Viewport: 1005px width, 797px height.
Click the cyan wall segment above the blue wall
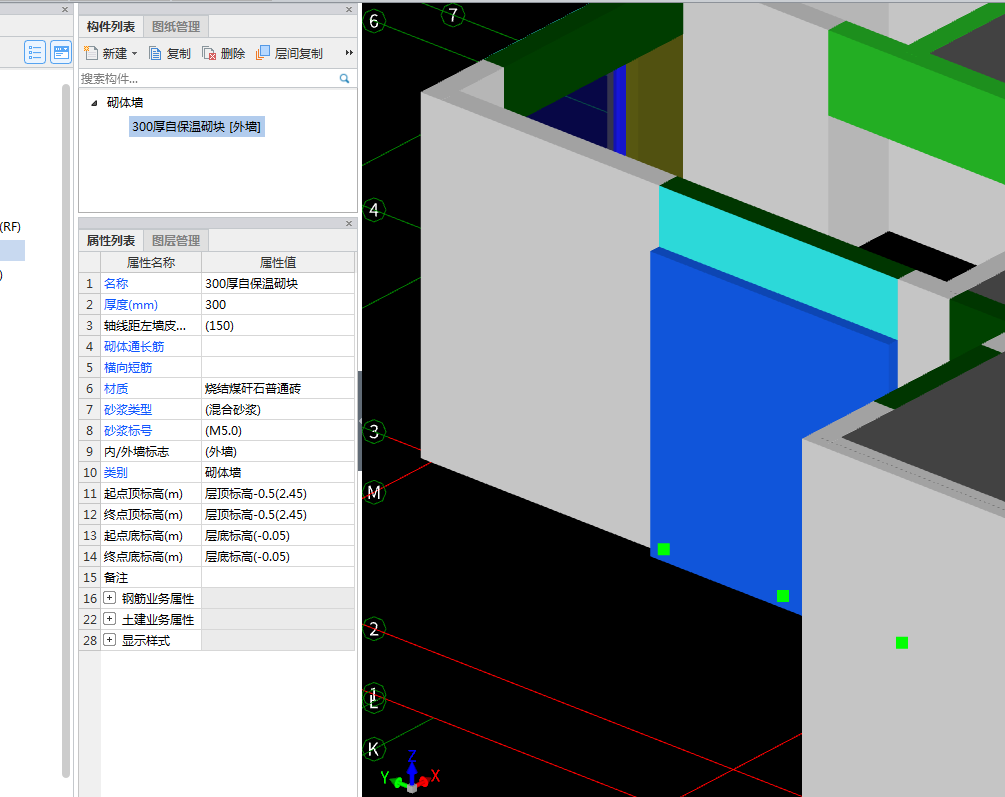(x=776, y=263)
